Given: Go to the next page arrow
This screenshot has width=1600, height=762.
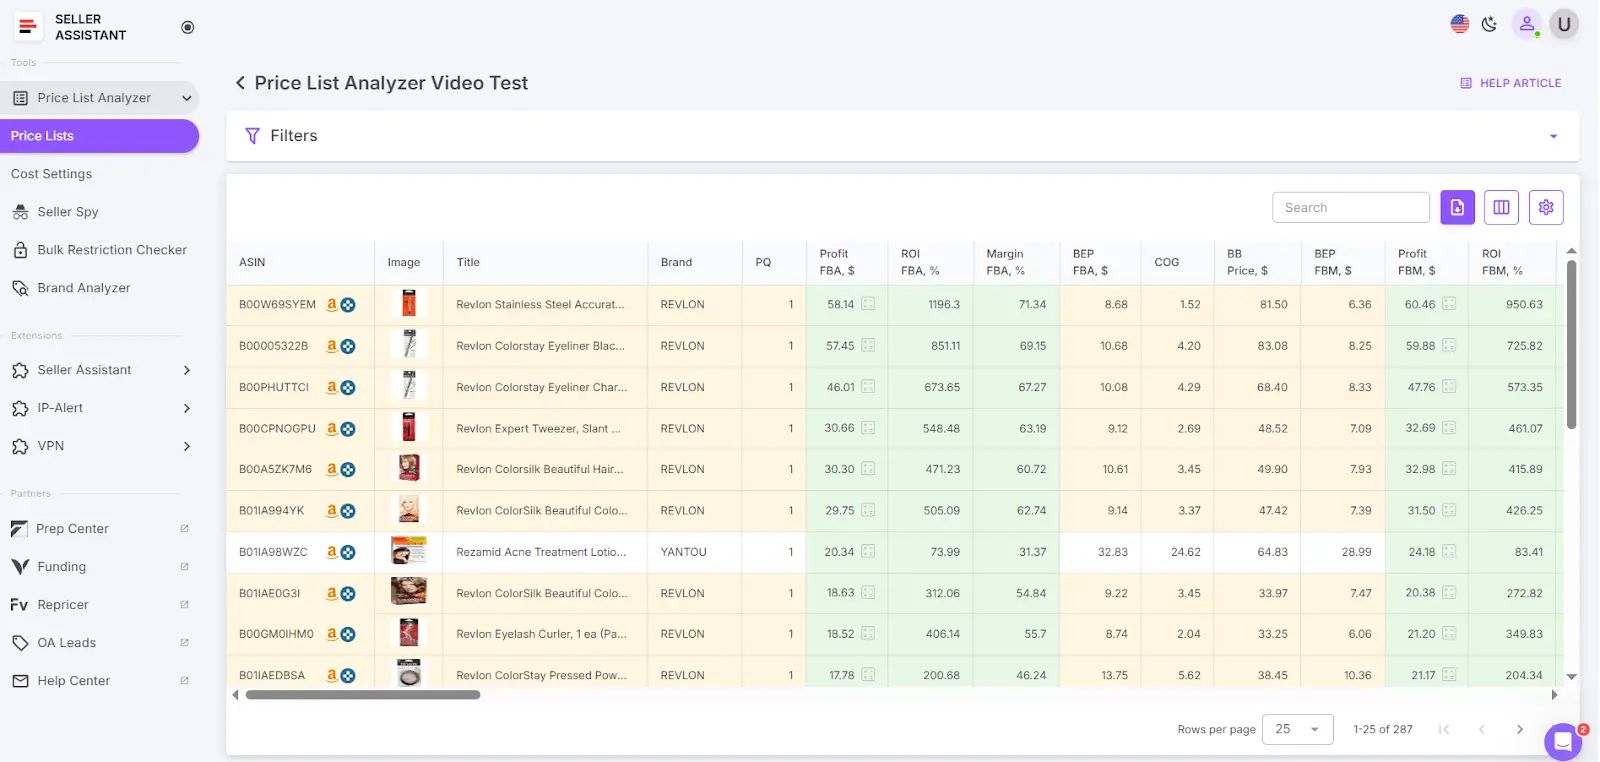Looking at the screenshot, I should [x=1520, y=729].
